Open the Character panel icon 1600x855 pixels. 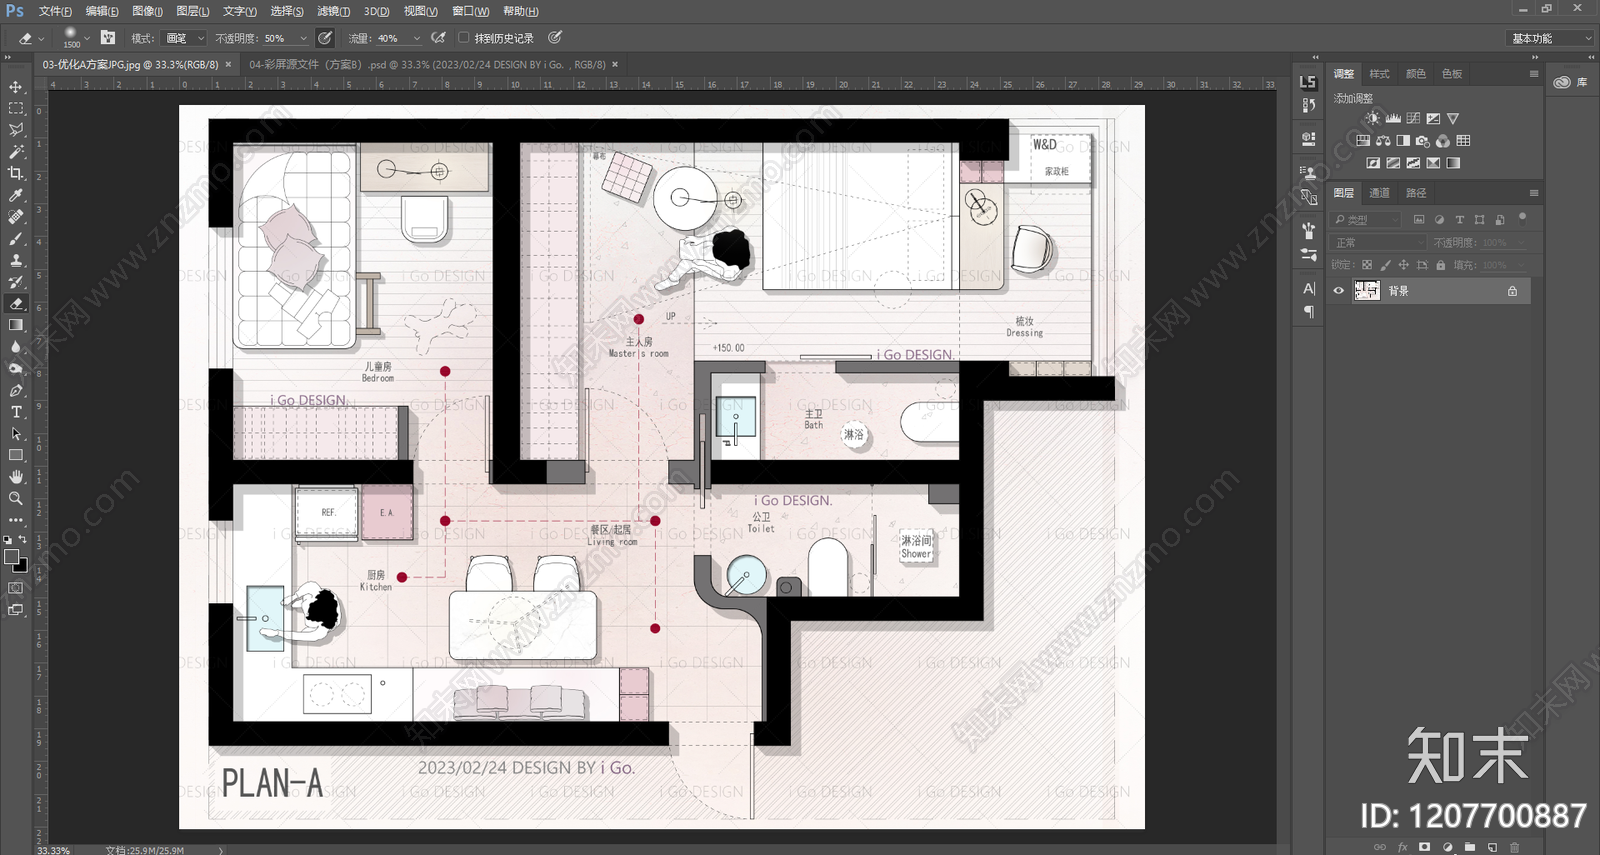(1308, 288)
